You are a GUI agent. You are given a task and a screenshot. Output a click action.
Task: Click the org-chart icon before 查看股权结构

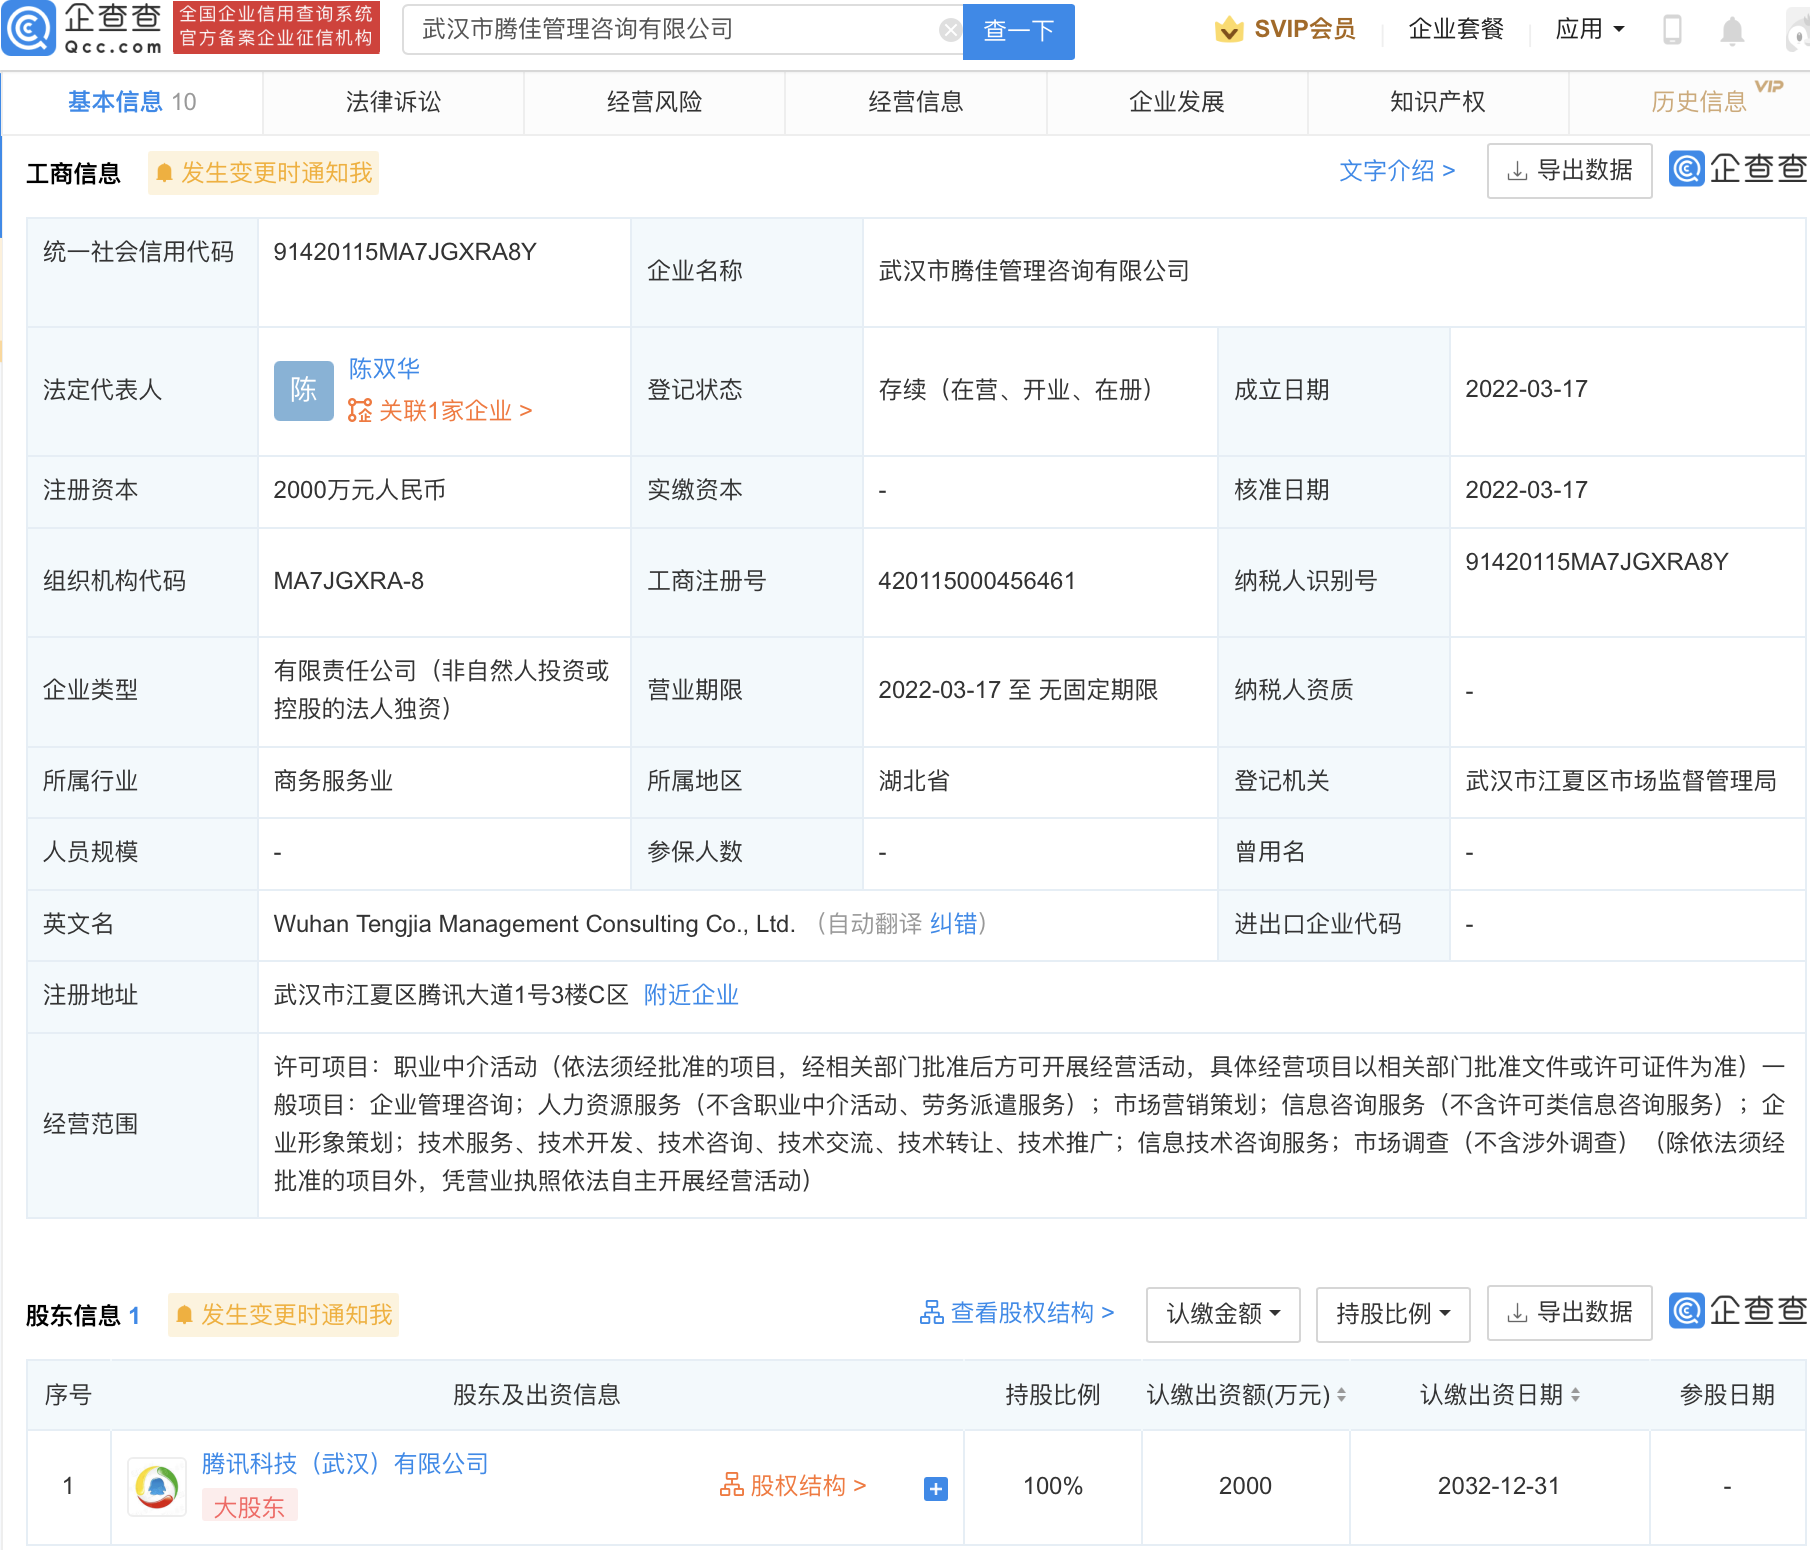pos(933,1313)
